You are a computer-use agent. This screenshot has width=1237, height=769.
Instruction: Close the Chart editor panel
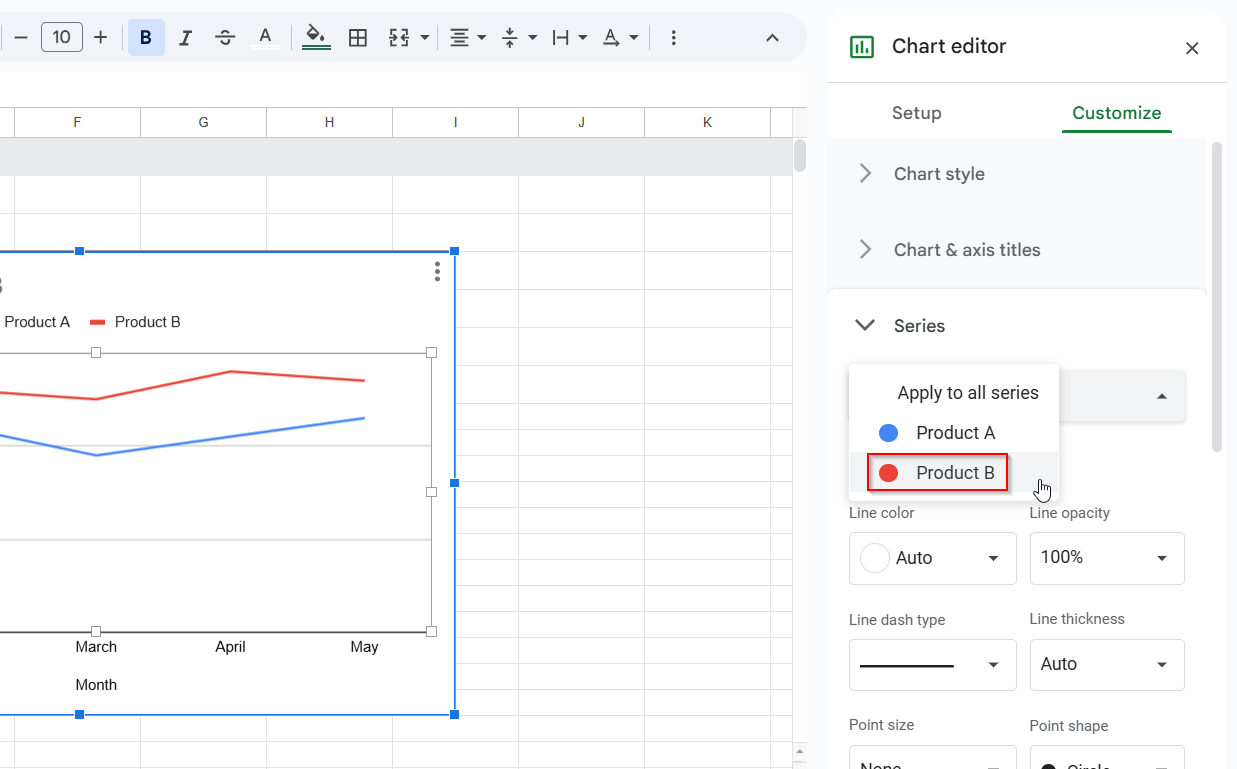pyautogui.click(x=1192, y=48)
